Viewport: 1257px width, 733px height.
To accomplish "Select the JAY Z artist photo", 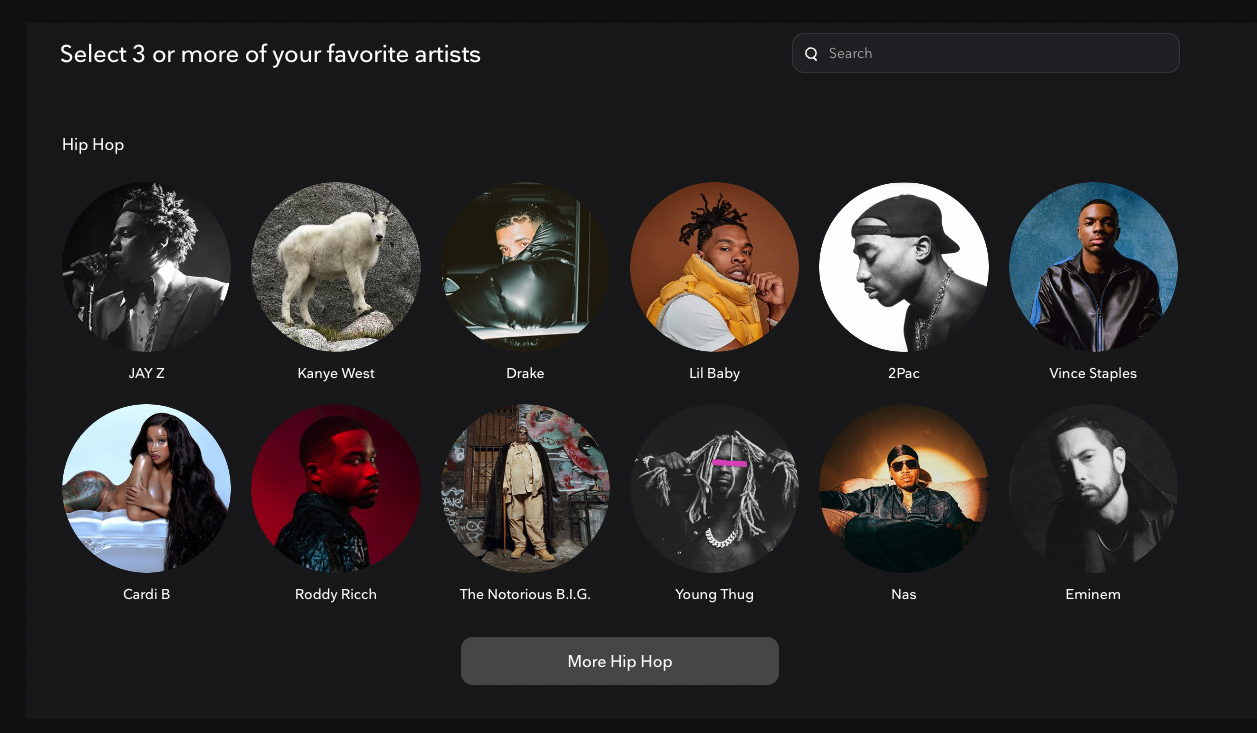I will click(x=147, y=267).
